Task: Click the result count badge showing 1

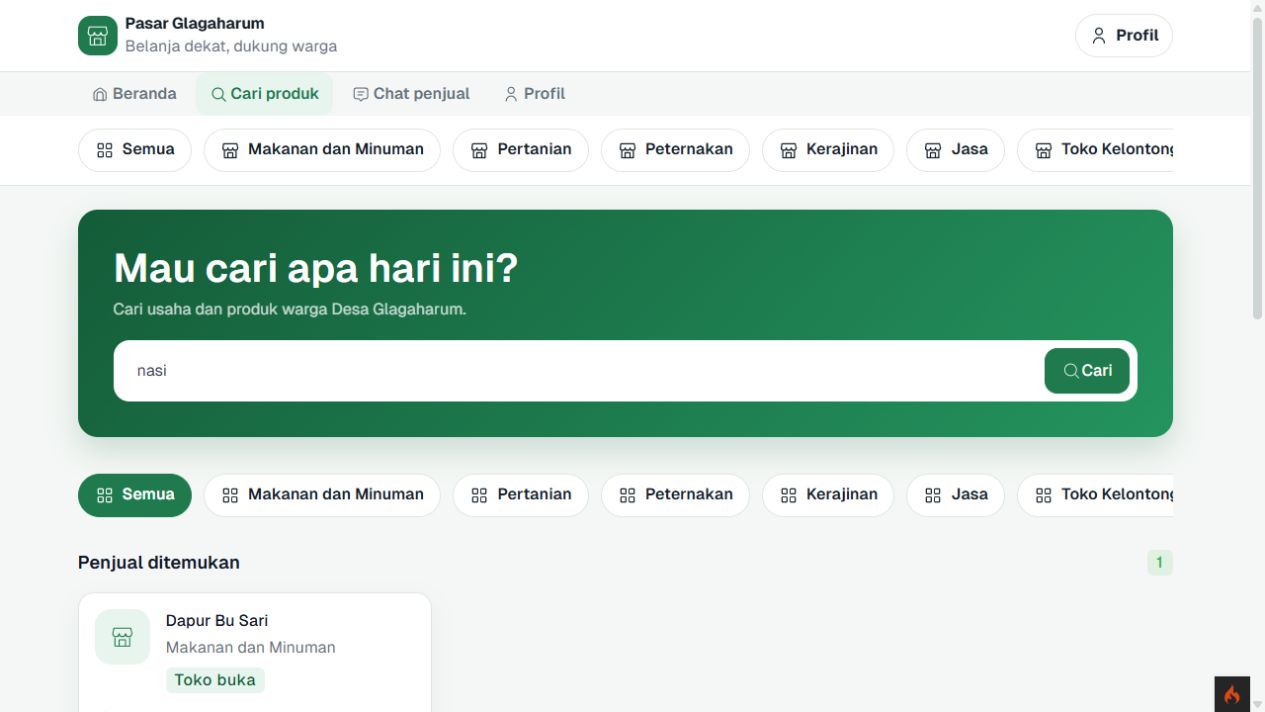Action: point(1160,563)
